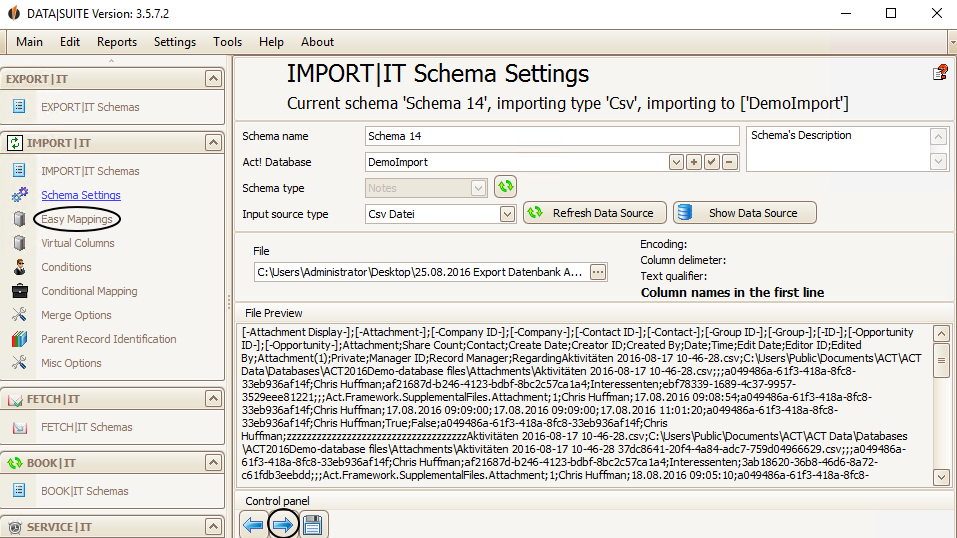Click the EXPORT|IT Schemas list icon
The height and width of the screenshot is (538, 957).
[x=19, y=106]
